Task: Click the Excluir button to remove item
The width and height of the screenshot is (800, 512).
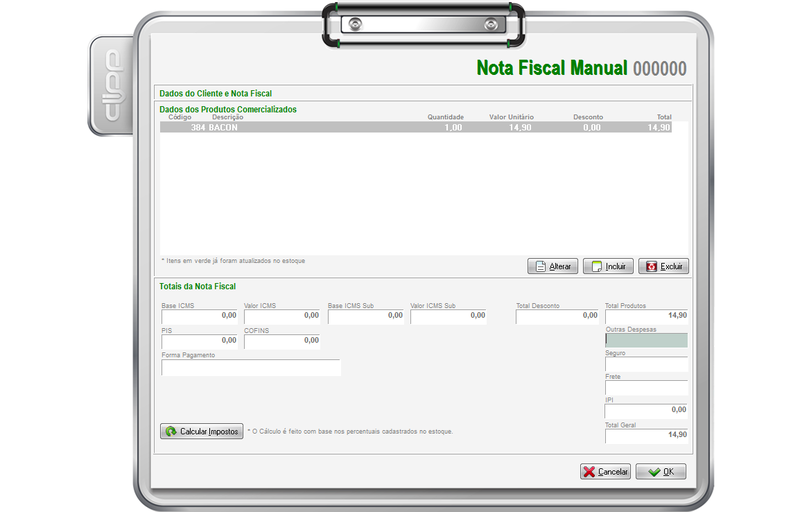Action: (663, 267)
